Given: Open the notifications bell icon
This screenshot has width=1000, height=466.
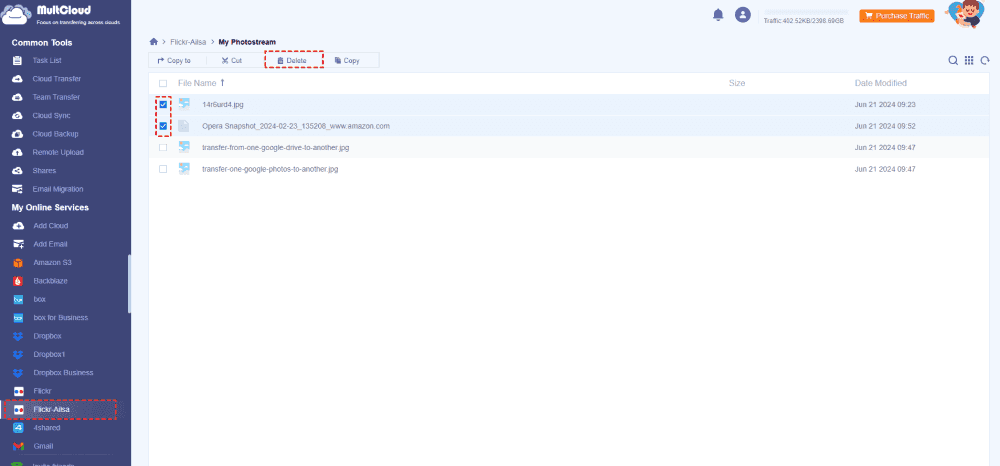Looking at the screenshot, I should (x=718, y=15).
